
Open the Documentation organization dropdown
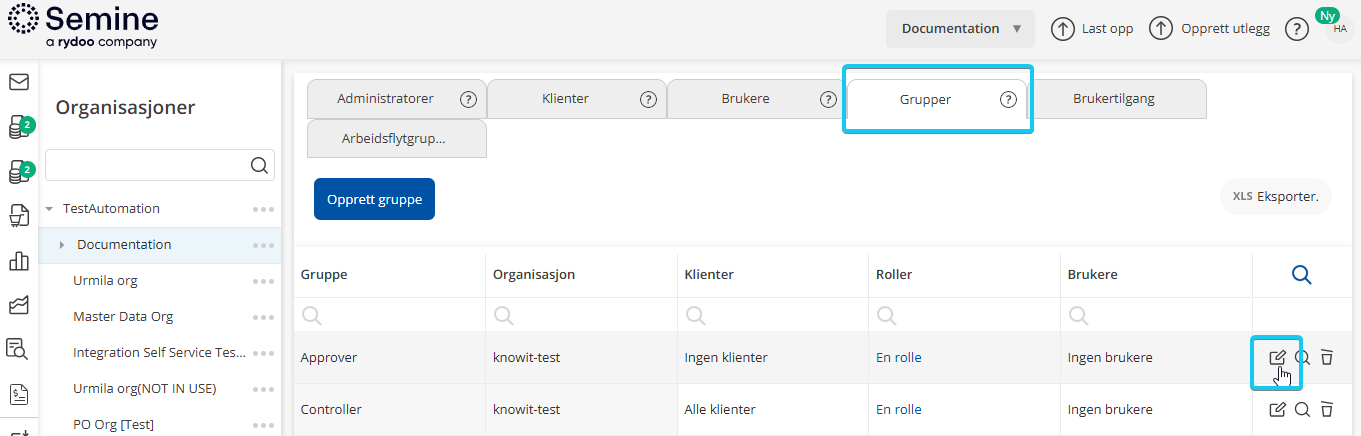960,29
